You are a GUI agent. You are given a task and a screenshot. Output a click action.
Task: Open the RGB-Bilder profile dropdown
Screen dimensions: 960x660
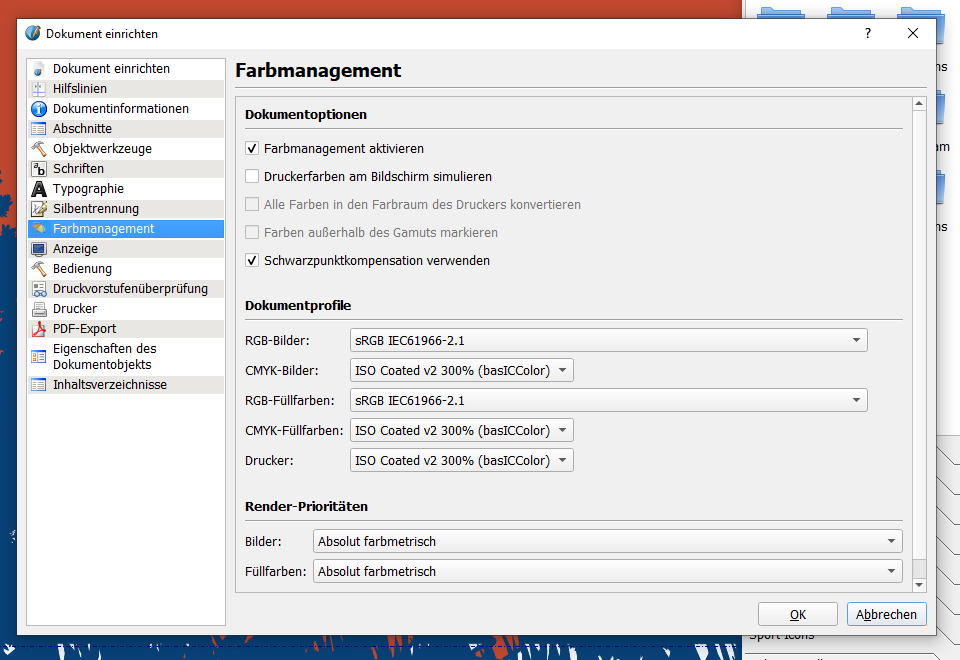tap(608, 340)
